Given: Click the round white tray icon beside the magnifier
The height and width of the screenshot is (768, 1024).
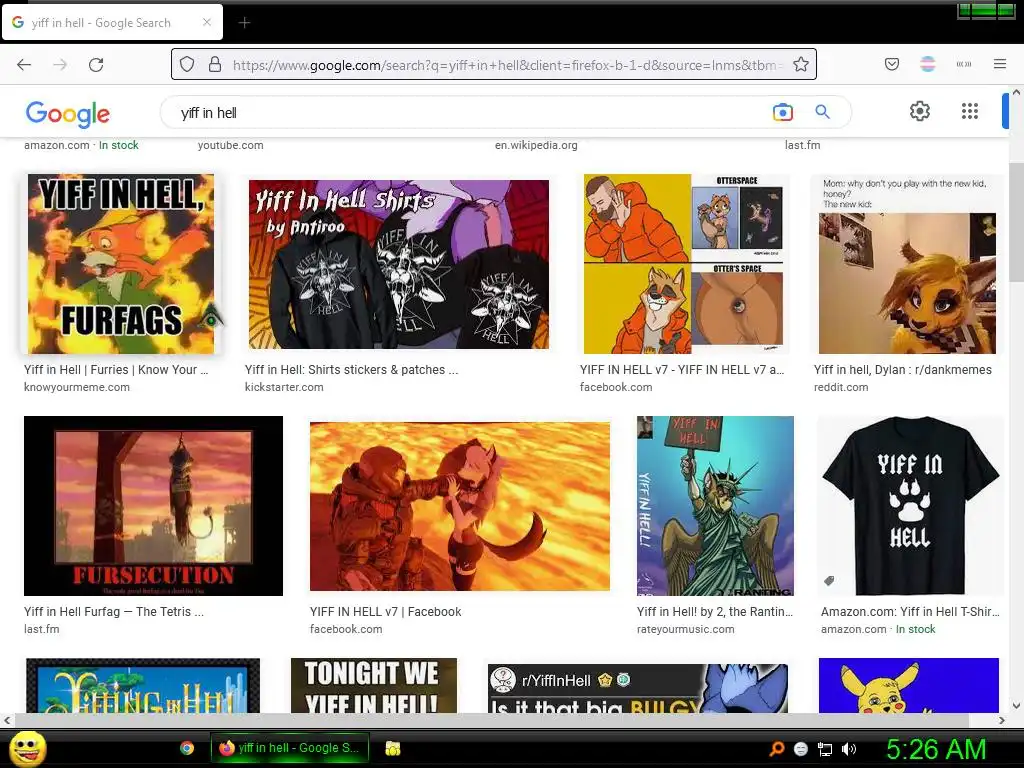Looking at the screenshot, I should coord(801,749).
